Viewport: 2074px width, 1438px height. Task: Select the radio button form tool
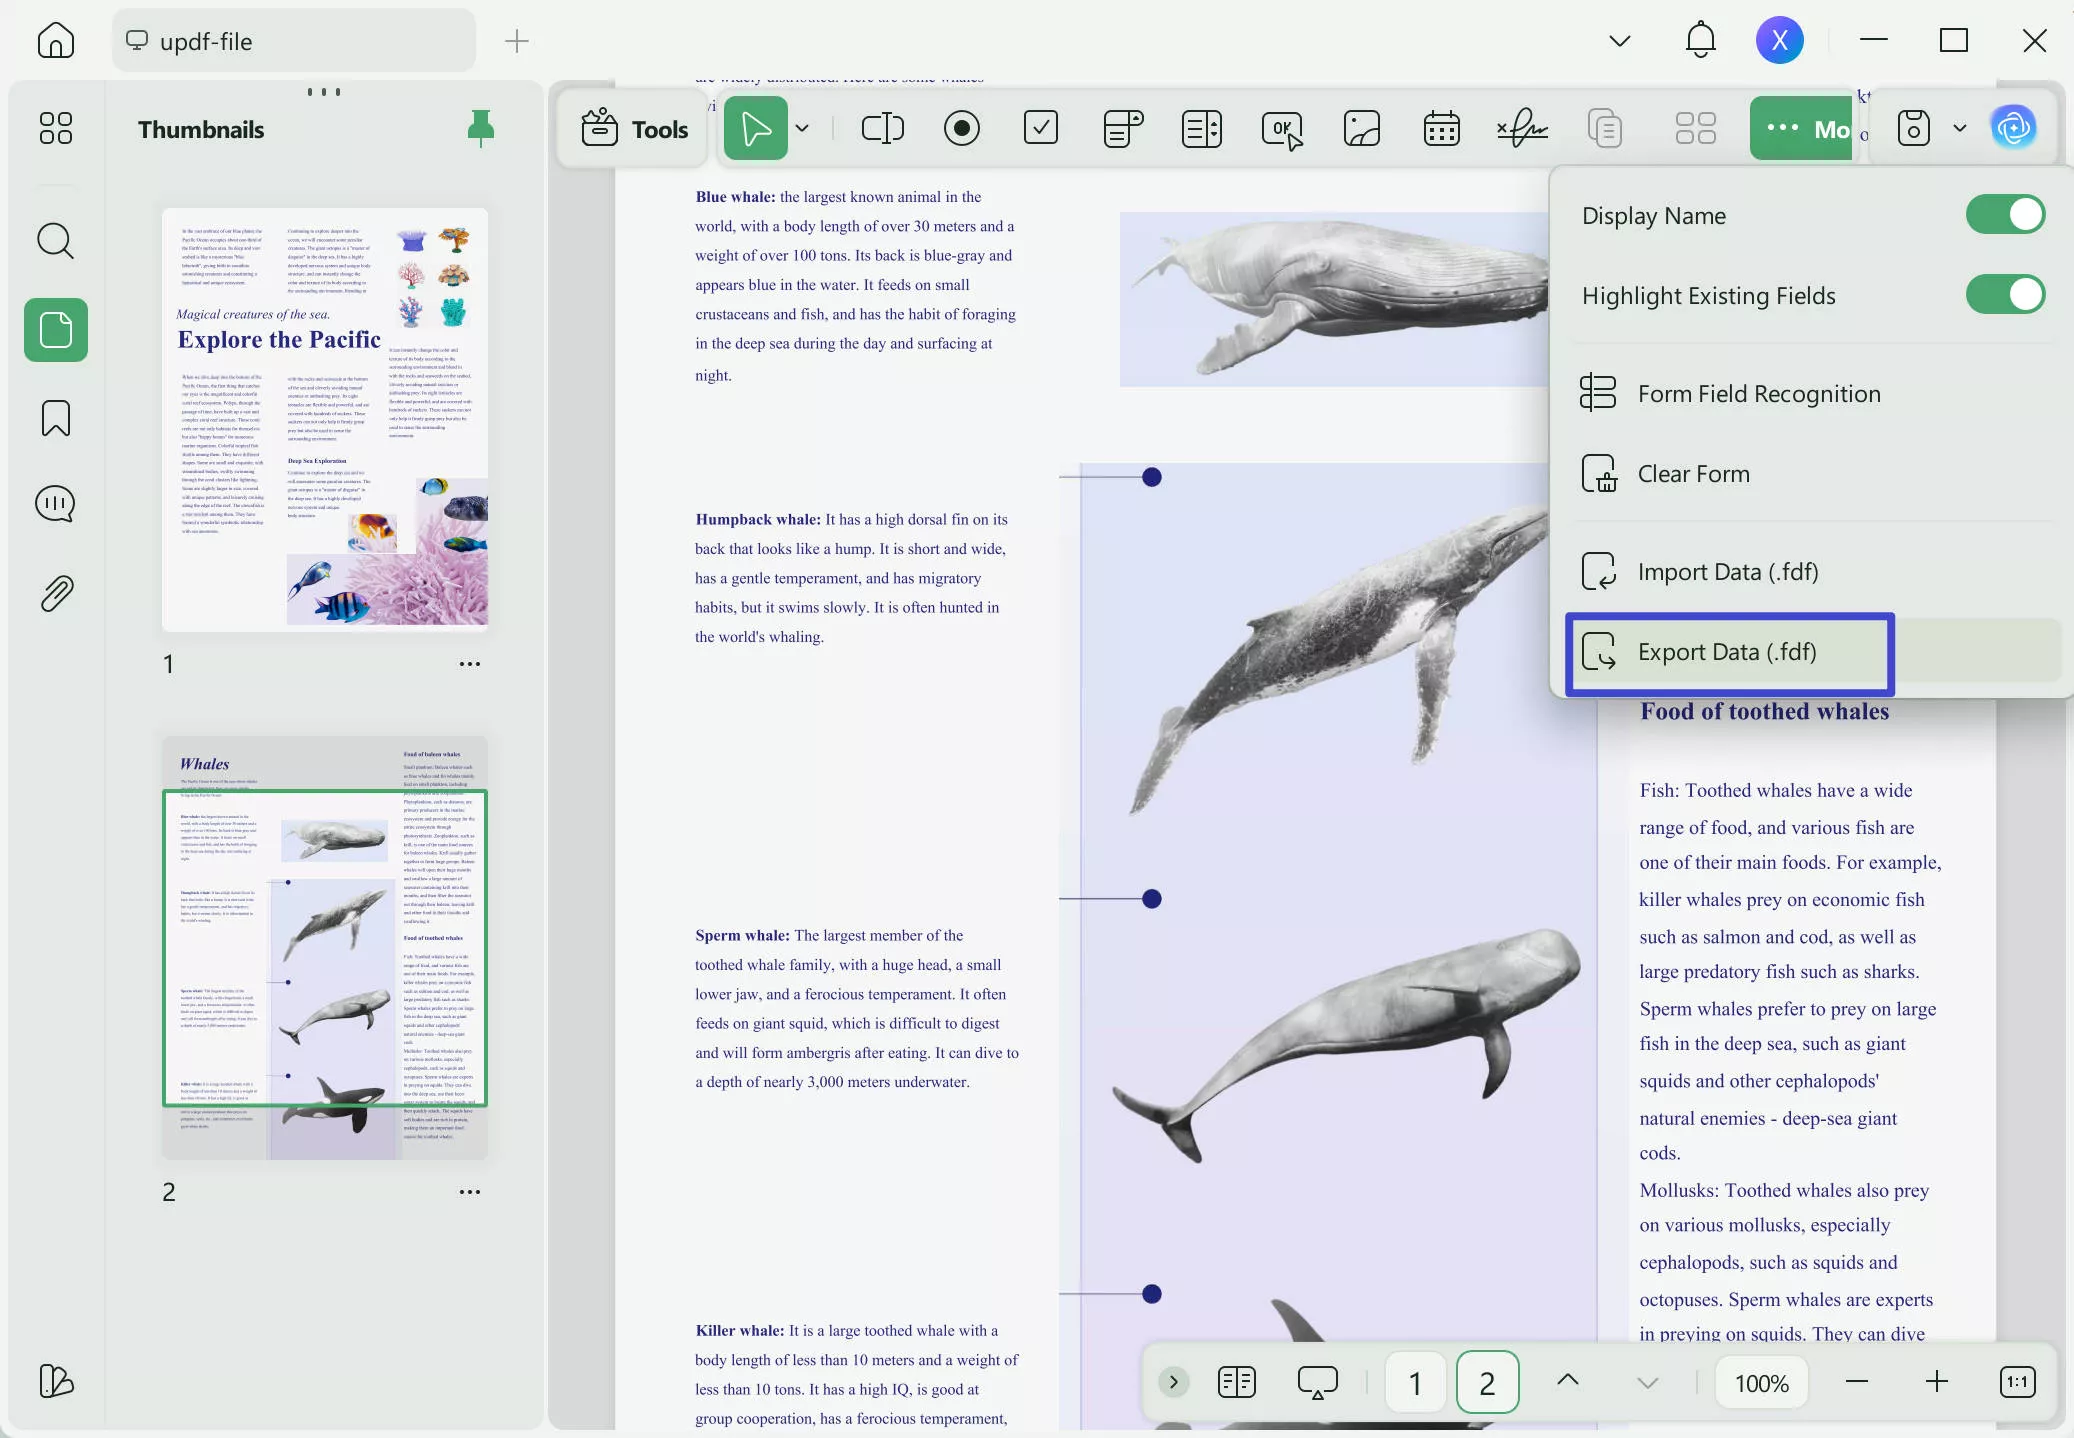961,128
